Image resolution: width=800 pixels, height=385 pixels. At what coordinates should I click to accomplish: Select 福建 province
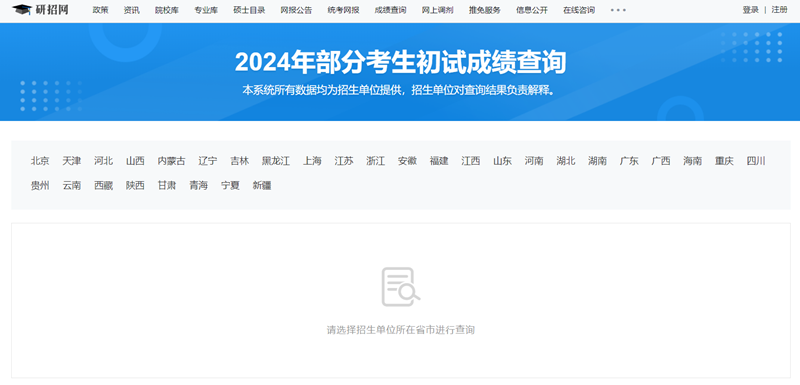439,161
